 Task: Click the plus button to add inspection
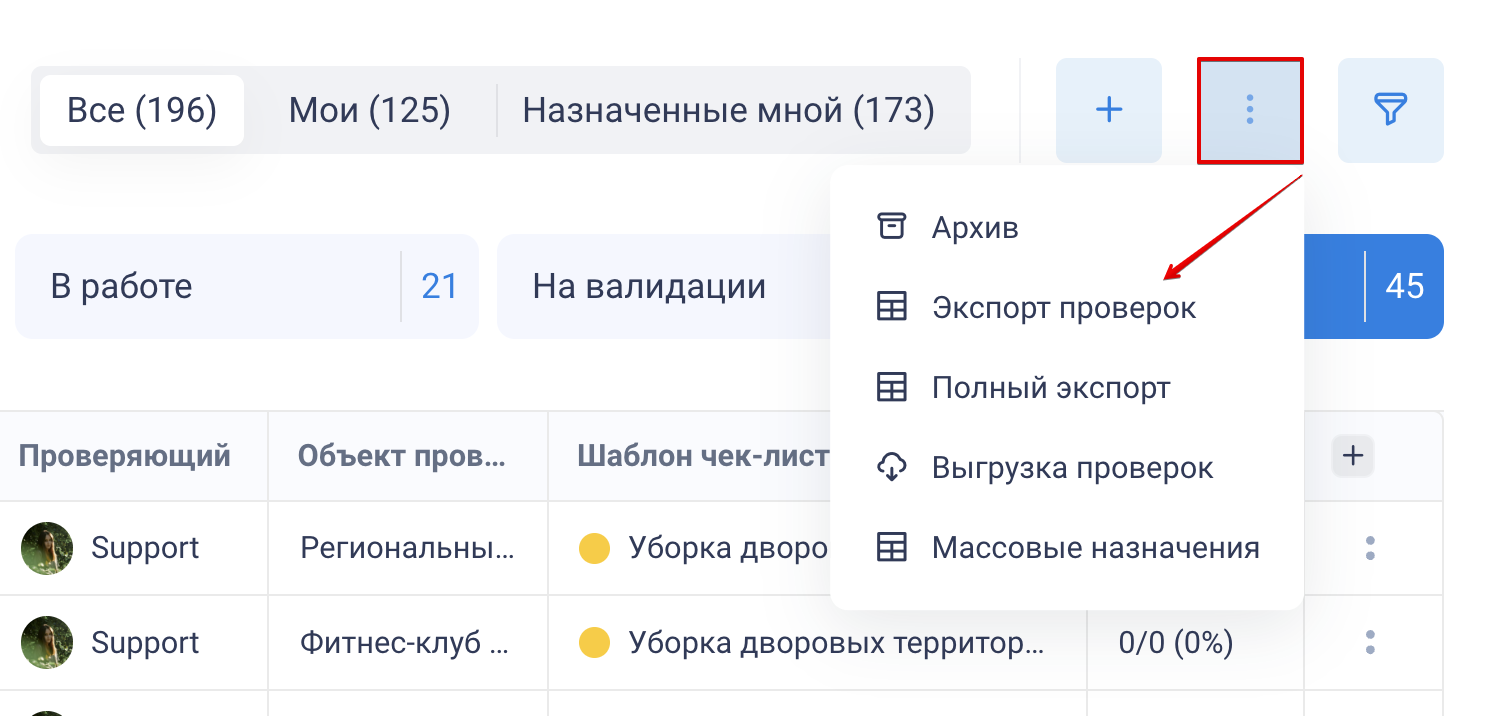(x=1108, y=110)
